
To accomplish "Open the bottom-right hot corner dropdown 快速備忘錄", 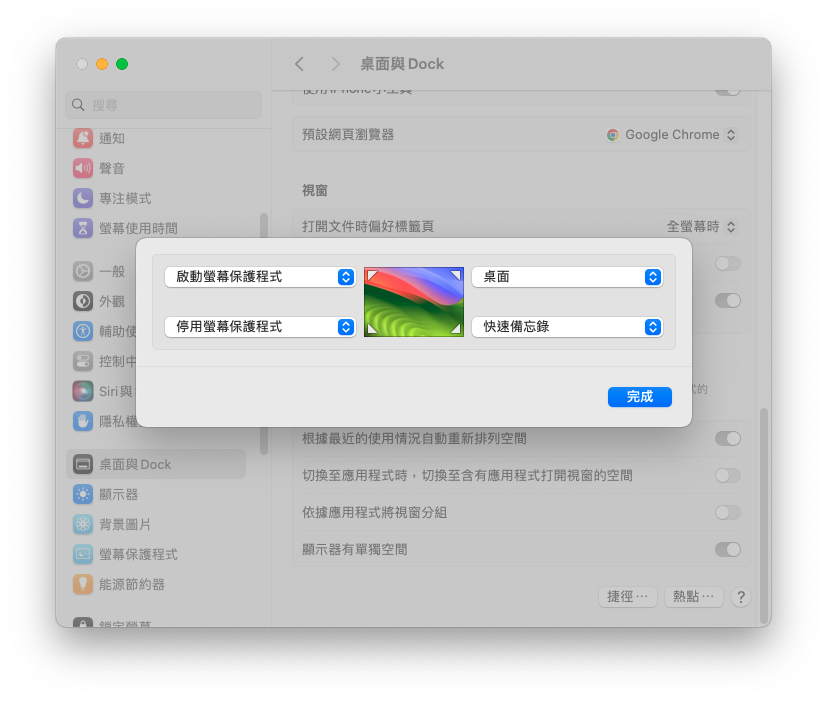I will 567,327.
